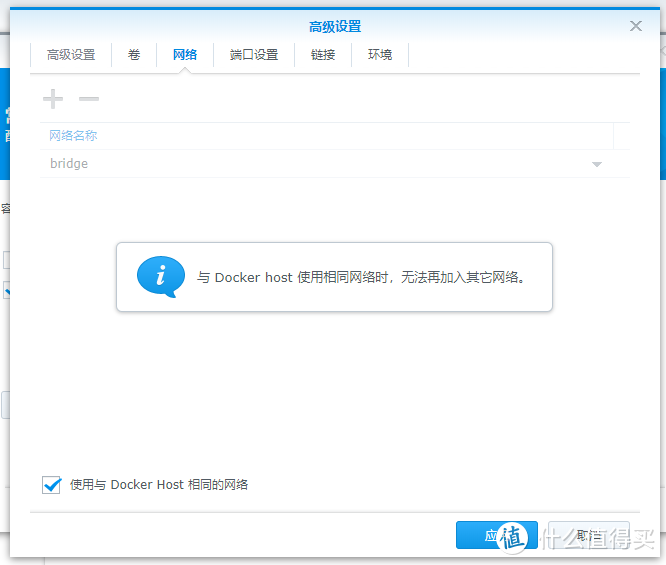The height and width of the screenshot is (565, 666).
Task: Switch to the 环境 tab
Action: [x=380, y=55]
